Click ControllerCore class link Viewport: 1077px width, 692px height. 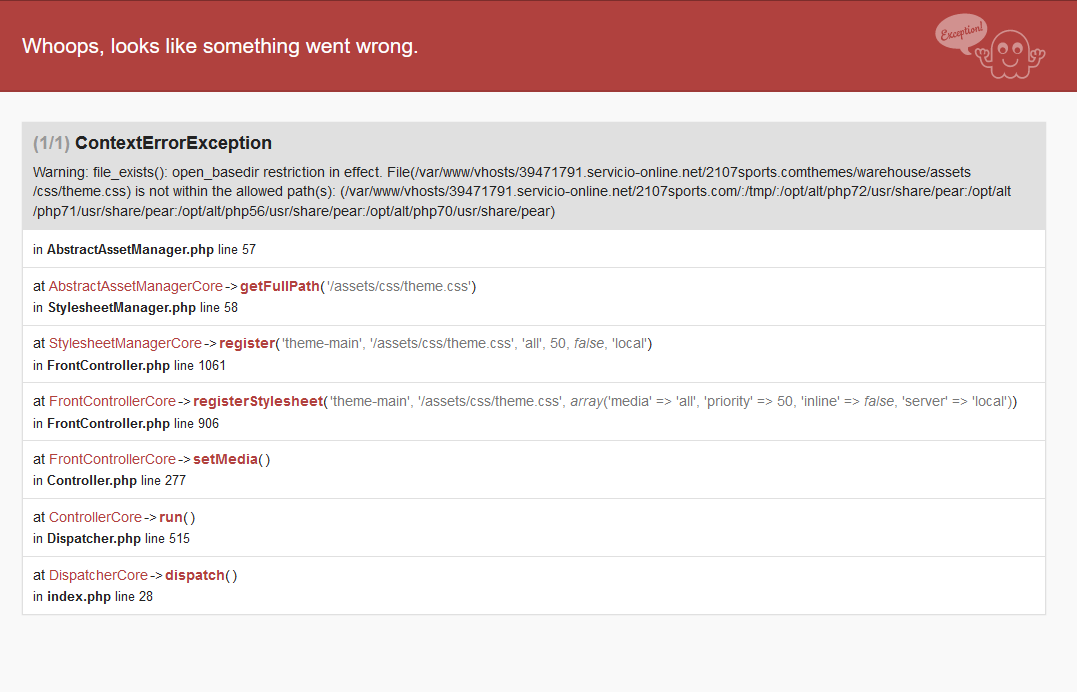click(95, 518)
